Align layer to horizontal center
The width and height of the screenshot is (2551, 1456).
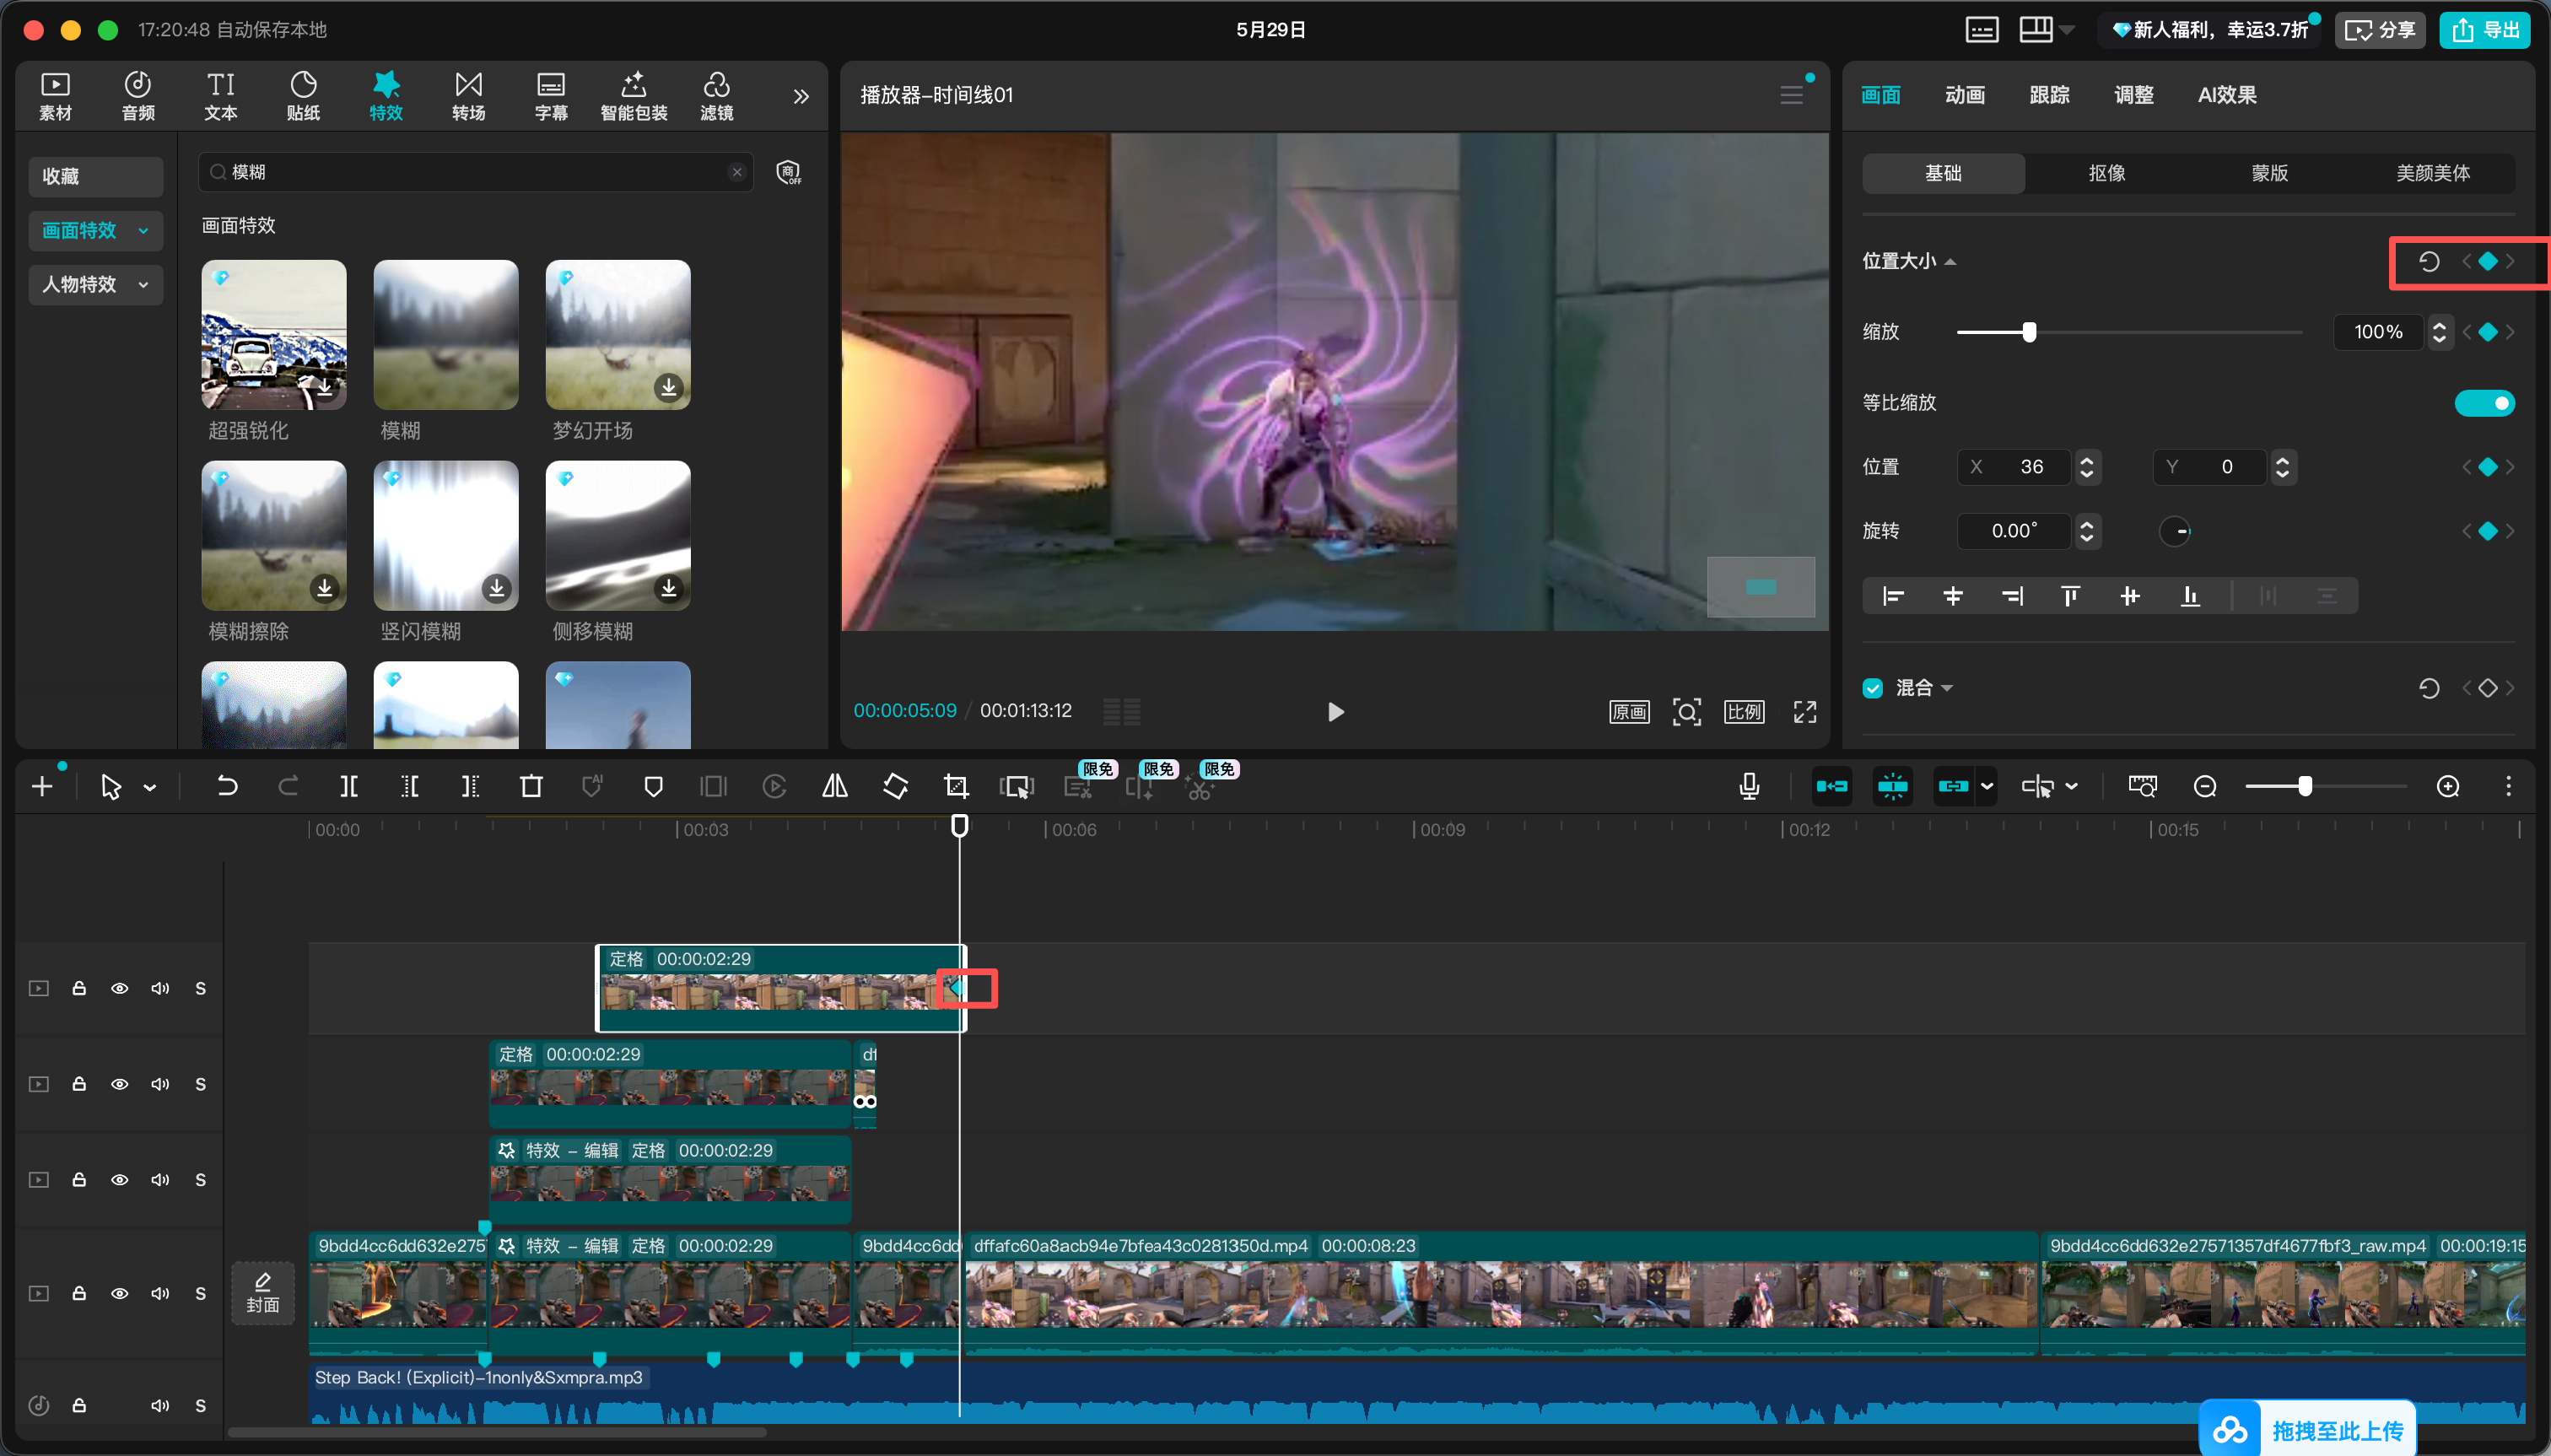tap(1952, 597)
